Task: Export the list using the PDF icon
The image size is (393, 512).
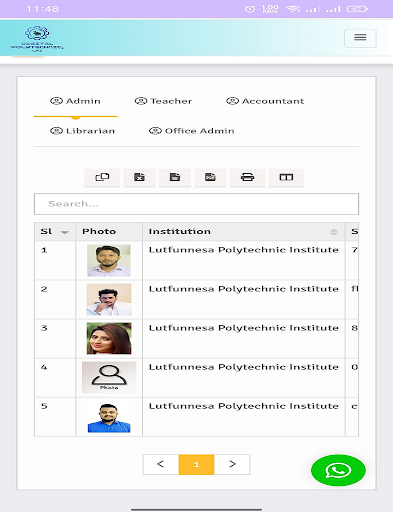Action: [210, 177]
